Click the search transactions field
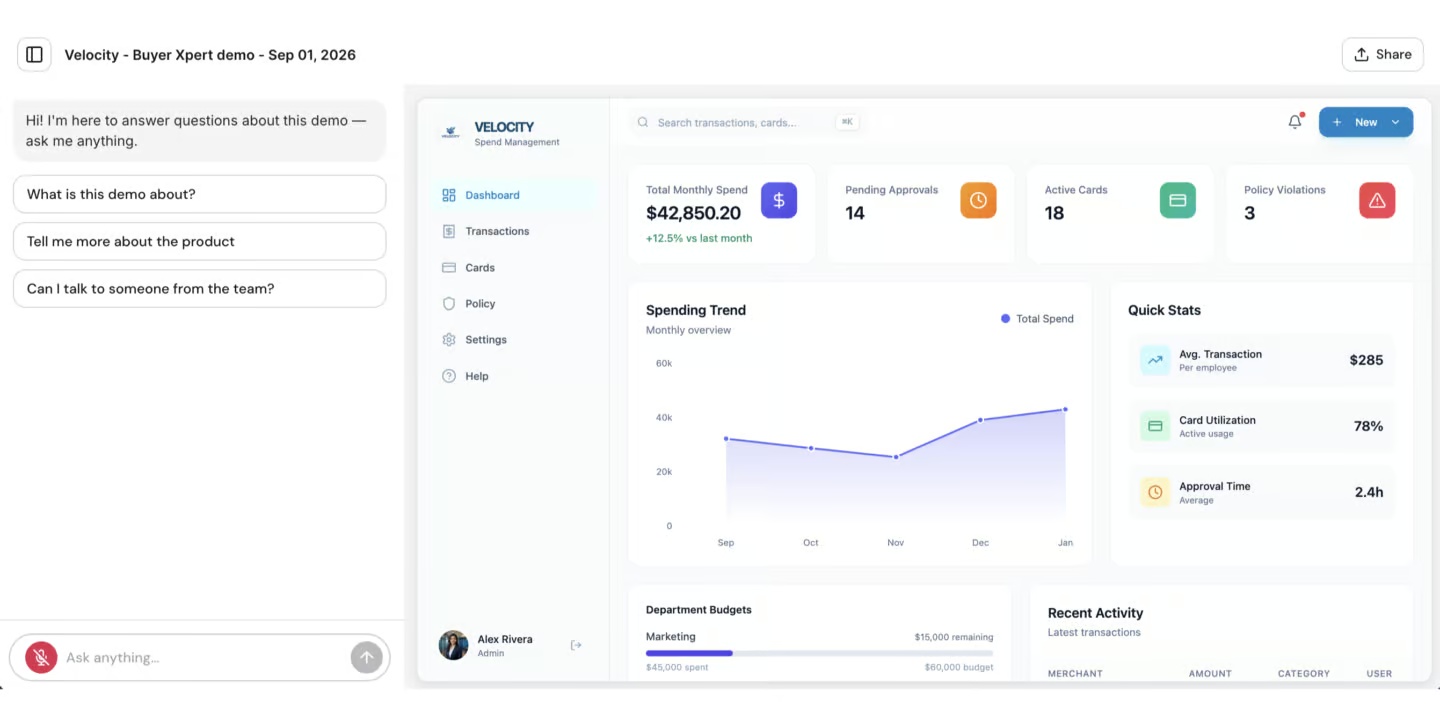 (x=747, y=122)
